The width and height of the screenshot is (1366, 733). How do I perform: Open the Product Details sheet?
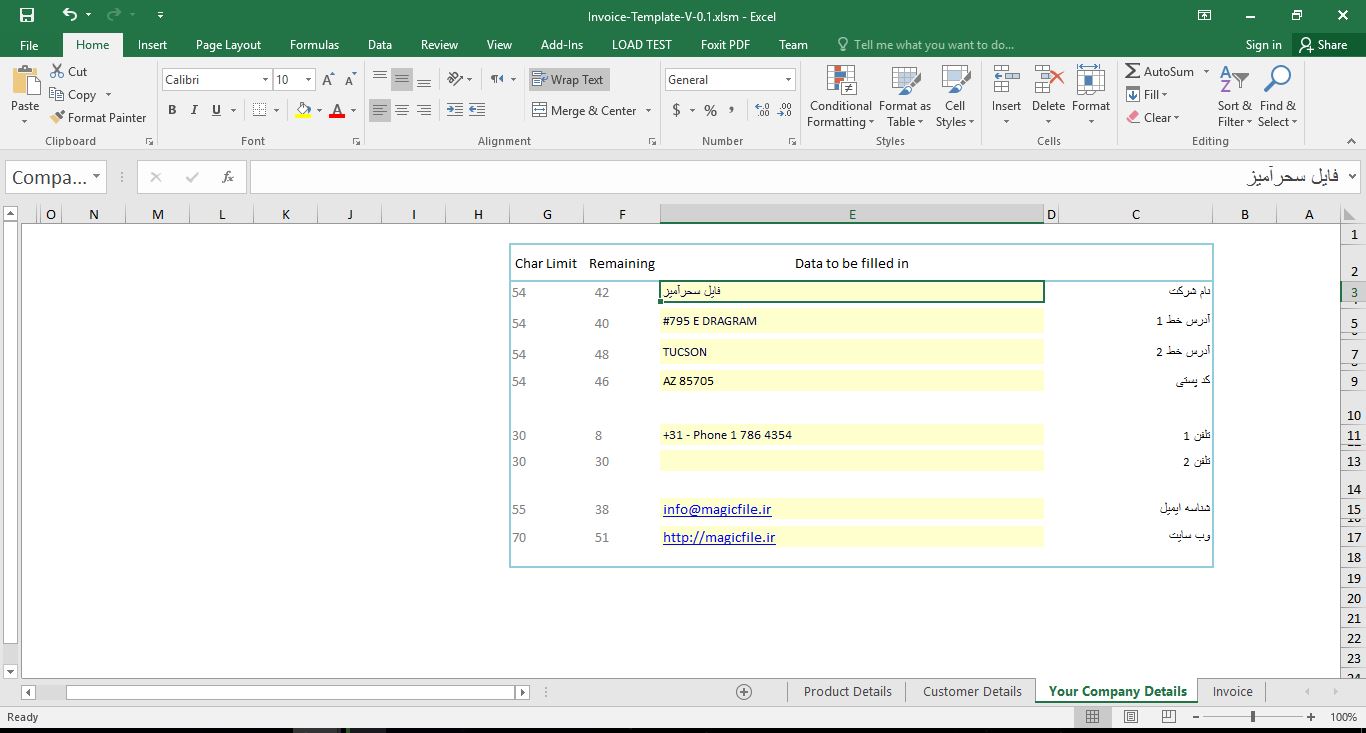pyautogui.click(x=847, y=691)
